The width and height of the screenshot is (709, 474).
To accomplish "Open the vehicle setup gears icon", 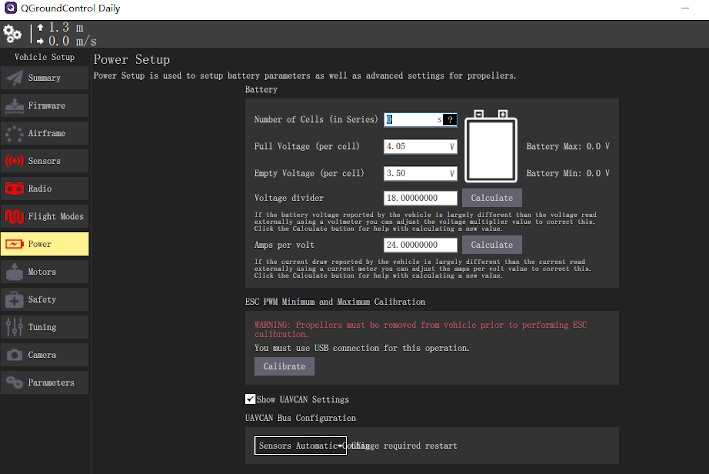I will (12, 34).
